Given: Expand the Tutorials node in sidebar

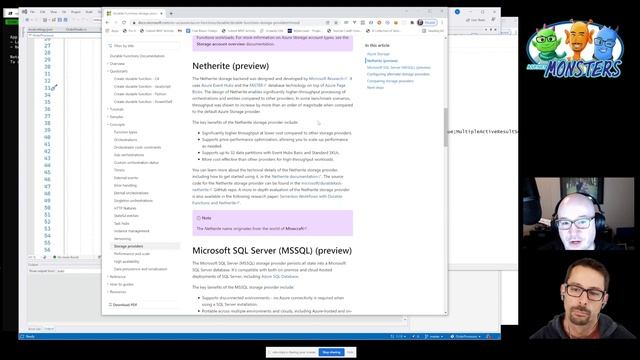Looking at the screenshot, I should [116, 109].
